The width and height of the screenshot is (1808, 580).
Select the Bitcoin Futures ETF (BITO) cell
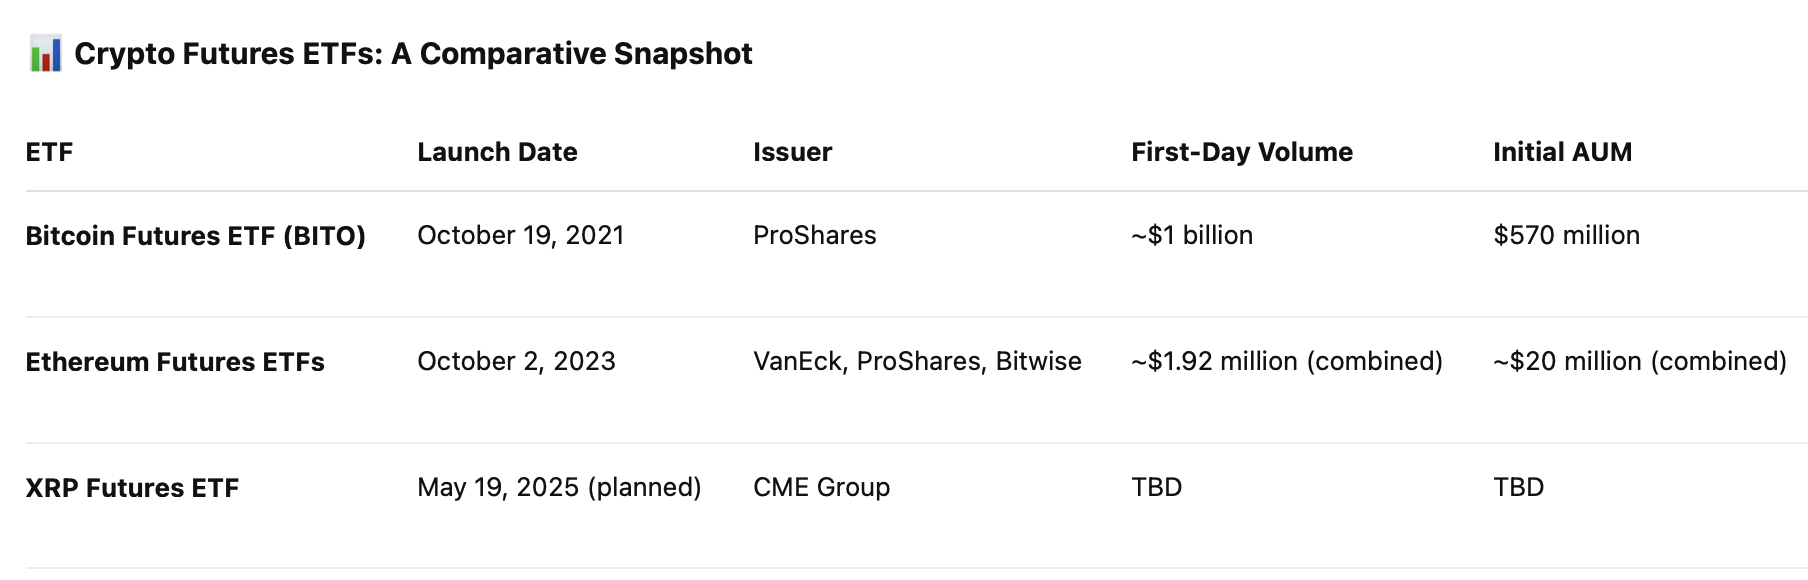click(x=195, y=236)
